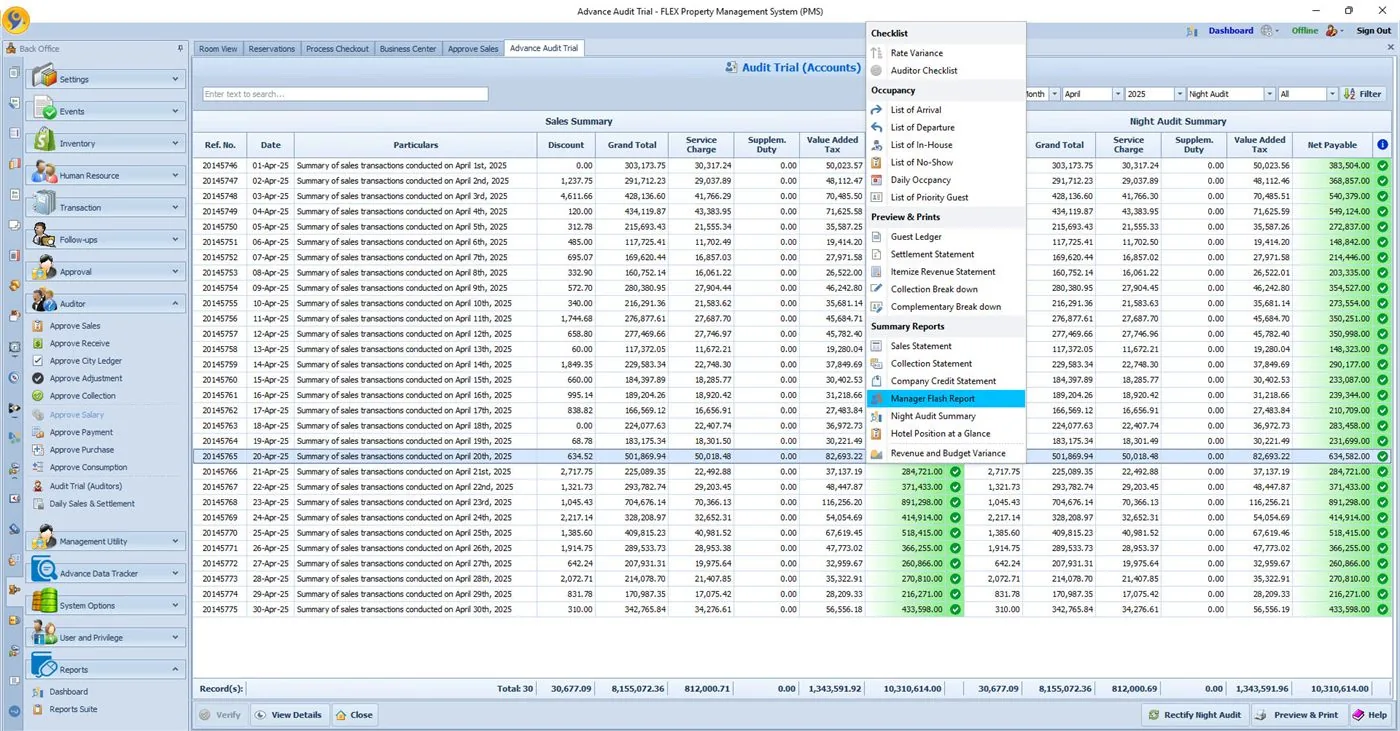1400x731 pixels.
Task: Click the Audit Trial (Auditors) icon
Action: 38,486
